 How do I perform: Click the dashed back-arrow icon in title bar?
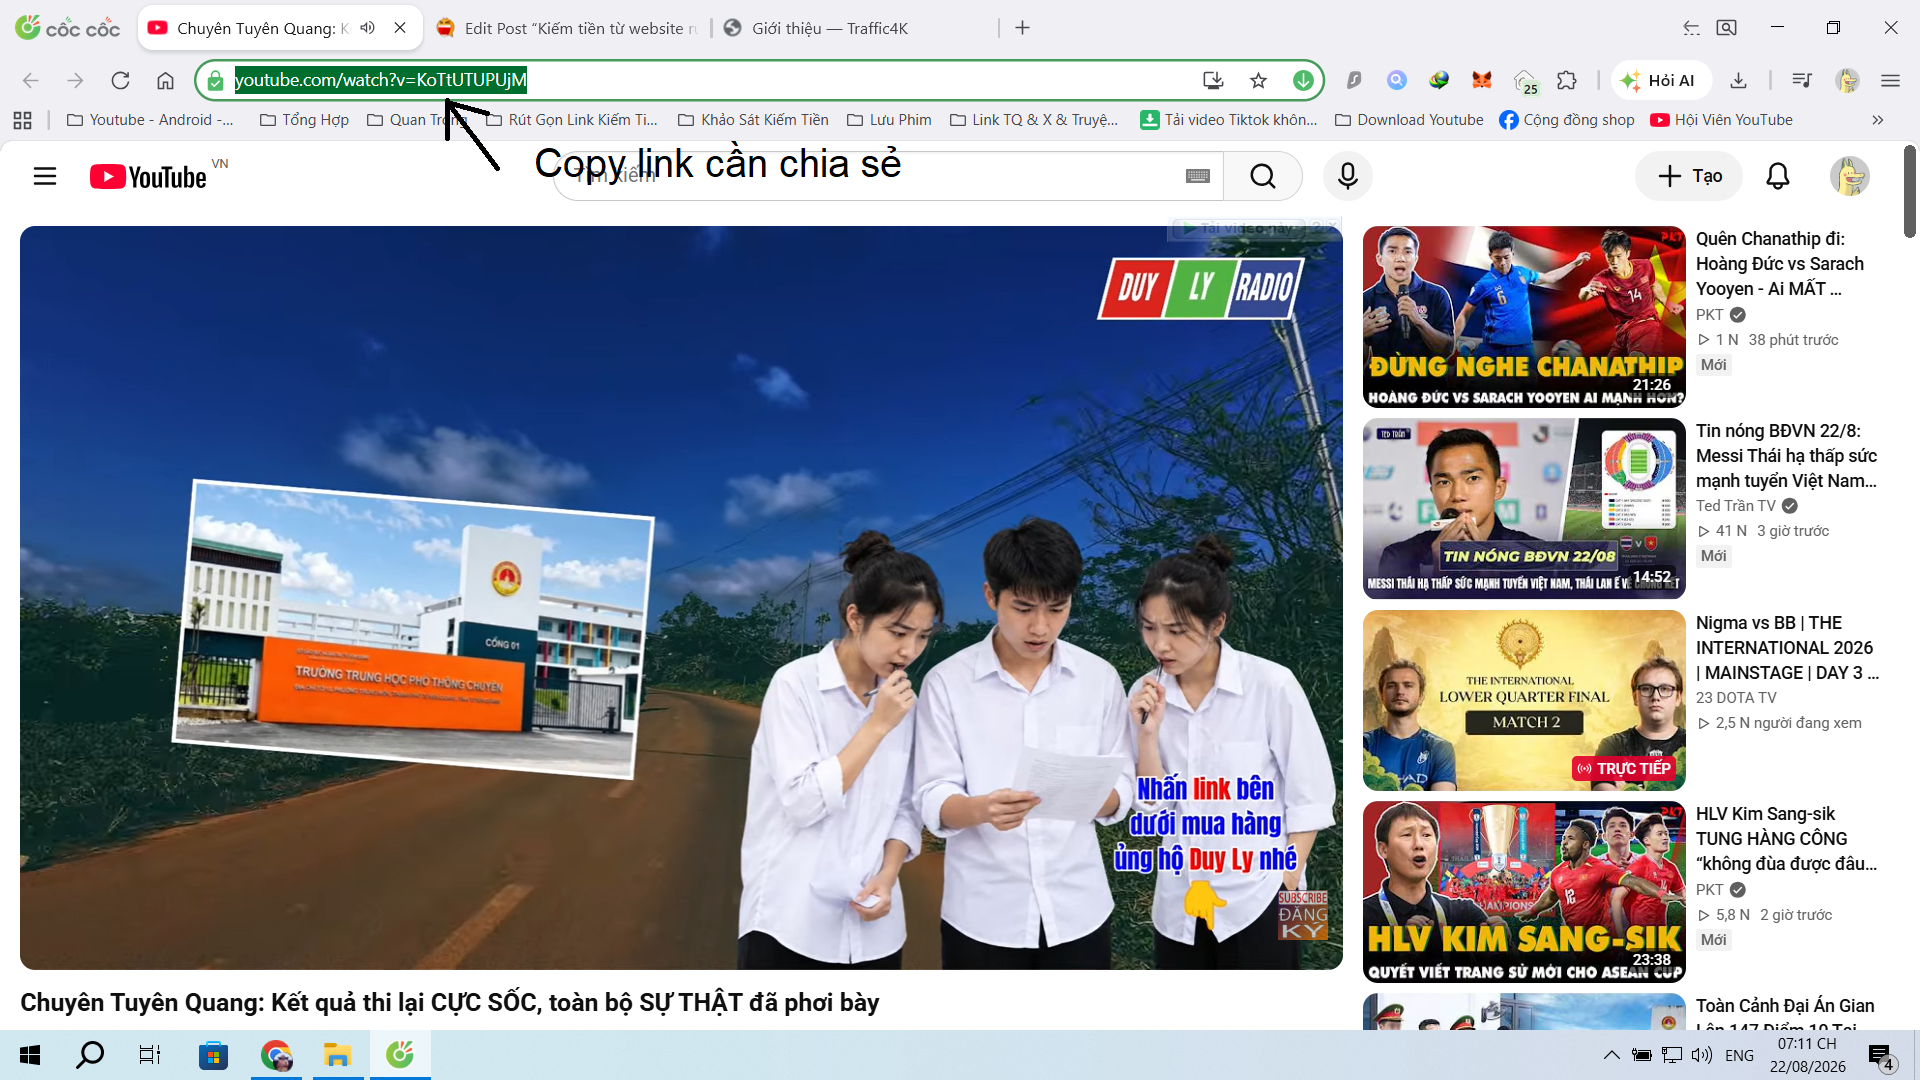[x=1691, y=28]
